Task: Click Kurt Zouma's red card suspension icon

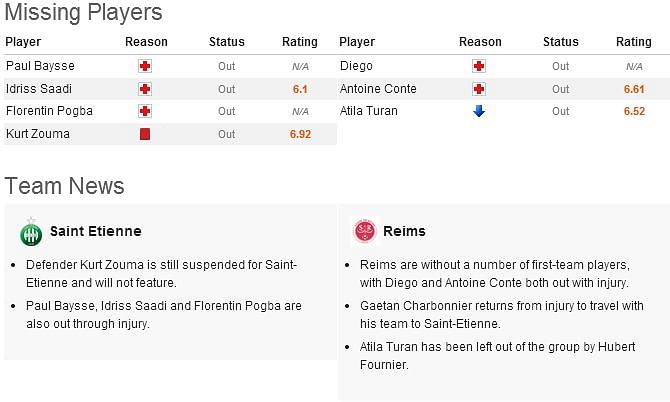Action: pos(145,134)
